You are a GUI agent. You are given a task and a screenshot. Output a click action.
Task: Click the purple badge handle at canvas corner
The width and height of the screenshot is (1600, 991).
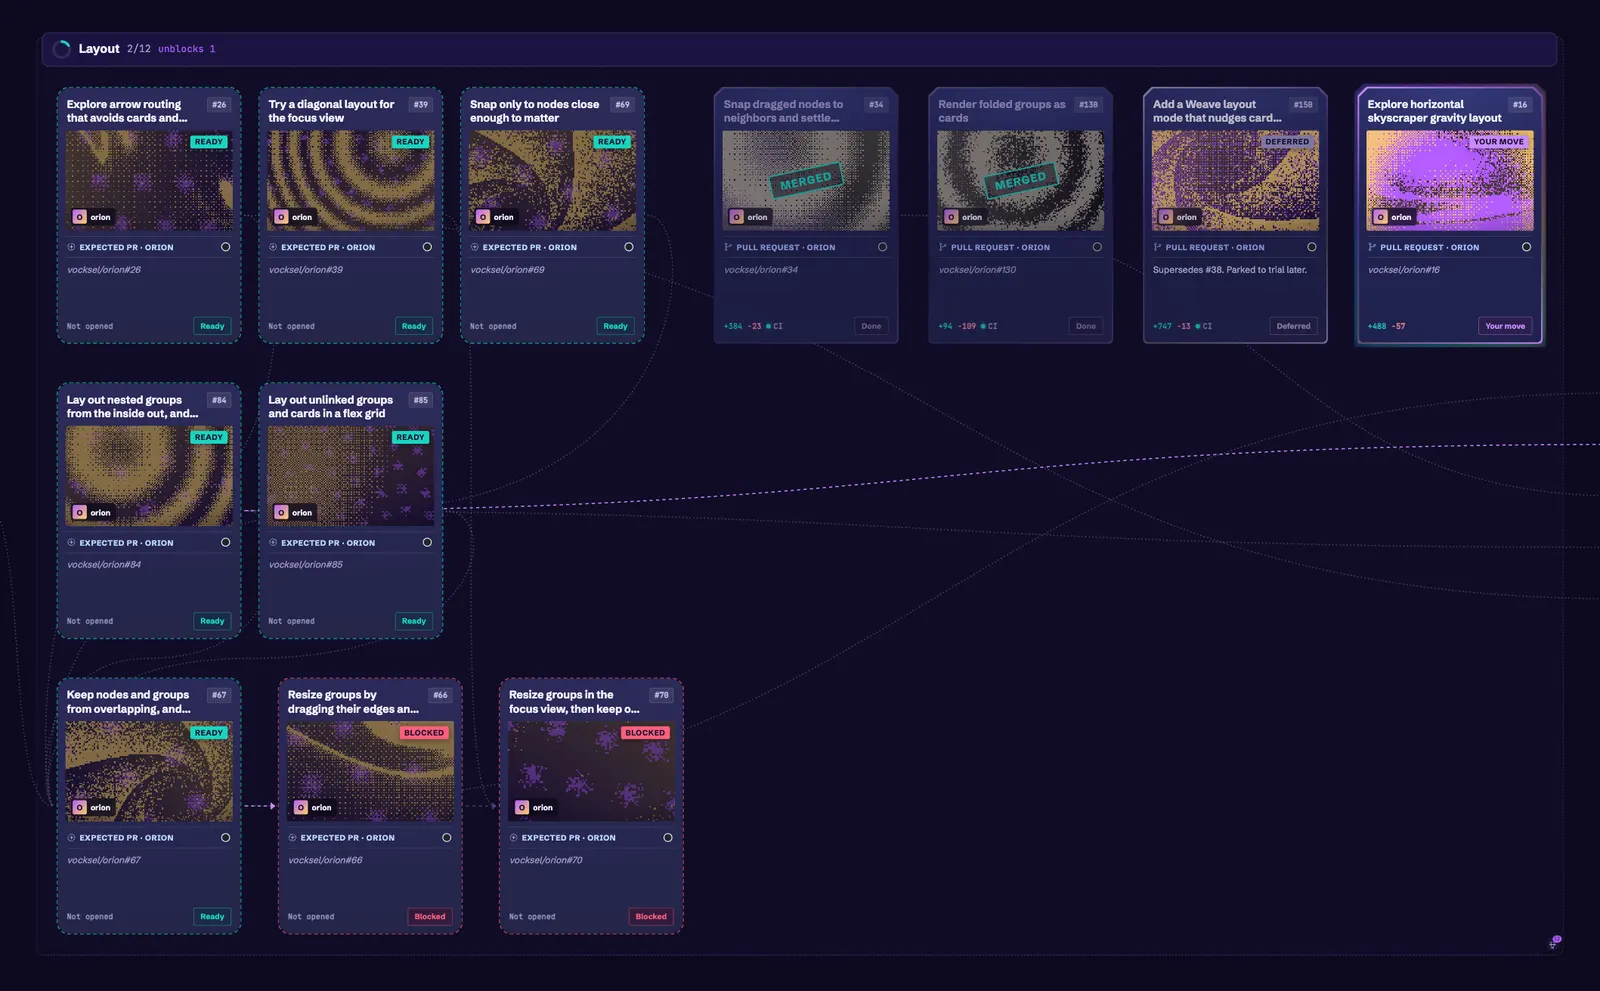click(1555, 941)
